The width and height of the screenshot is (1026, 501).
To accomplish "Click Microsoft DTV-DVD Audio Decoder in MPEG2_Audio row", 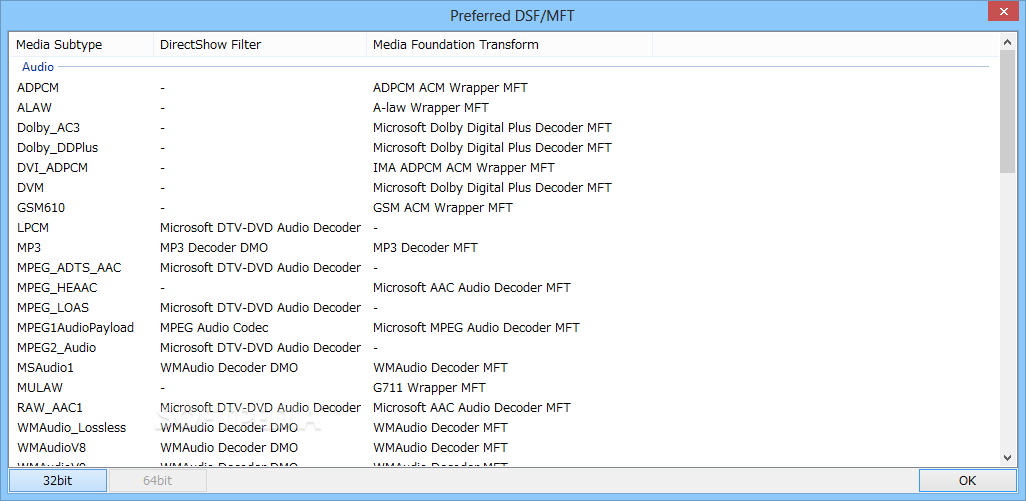I will pos(260,347).
